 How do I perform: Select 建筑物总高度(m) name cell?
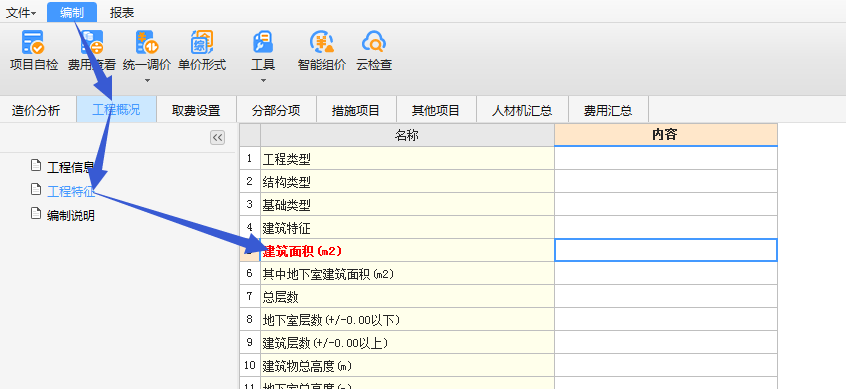(x=407, y=366)
